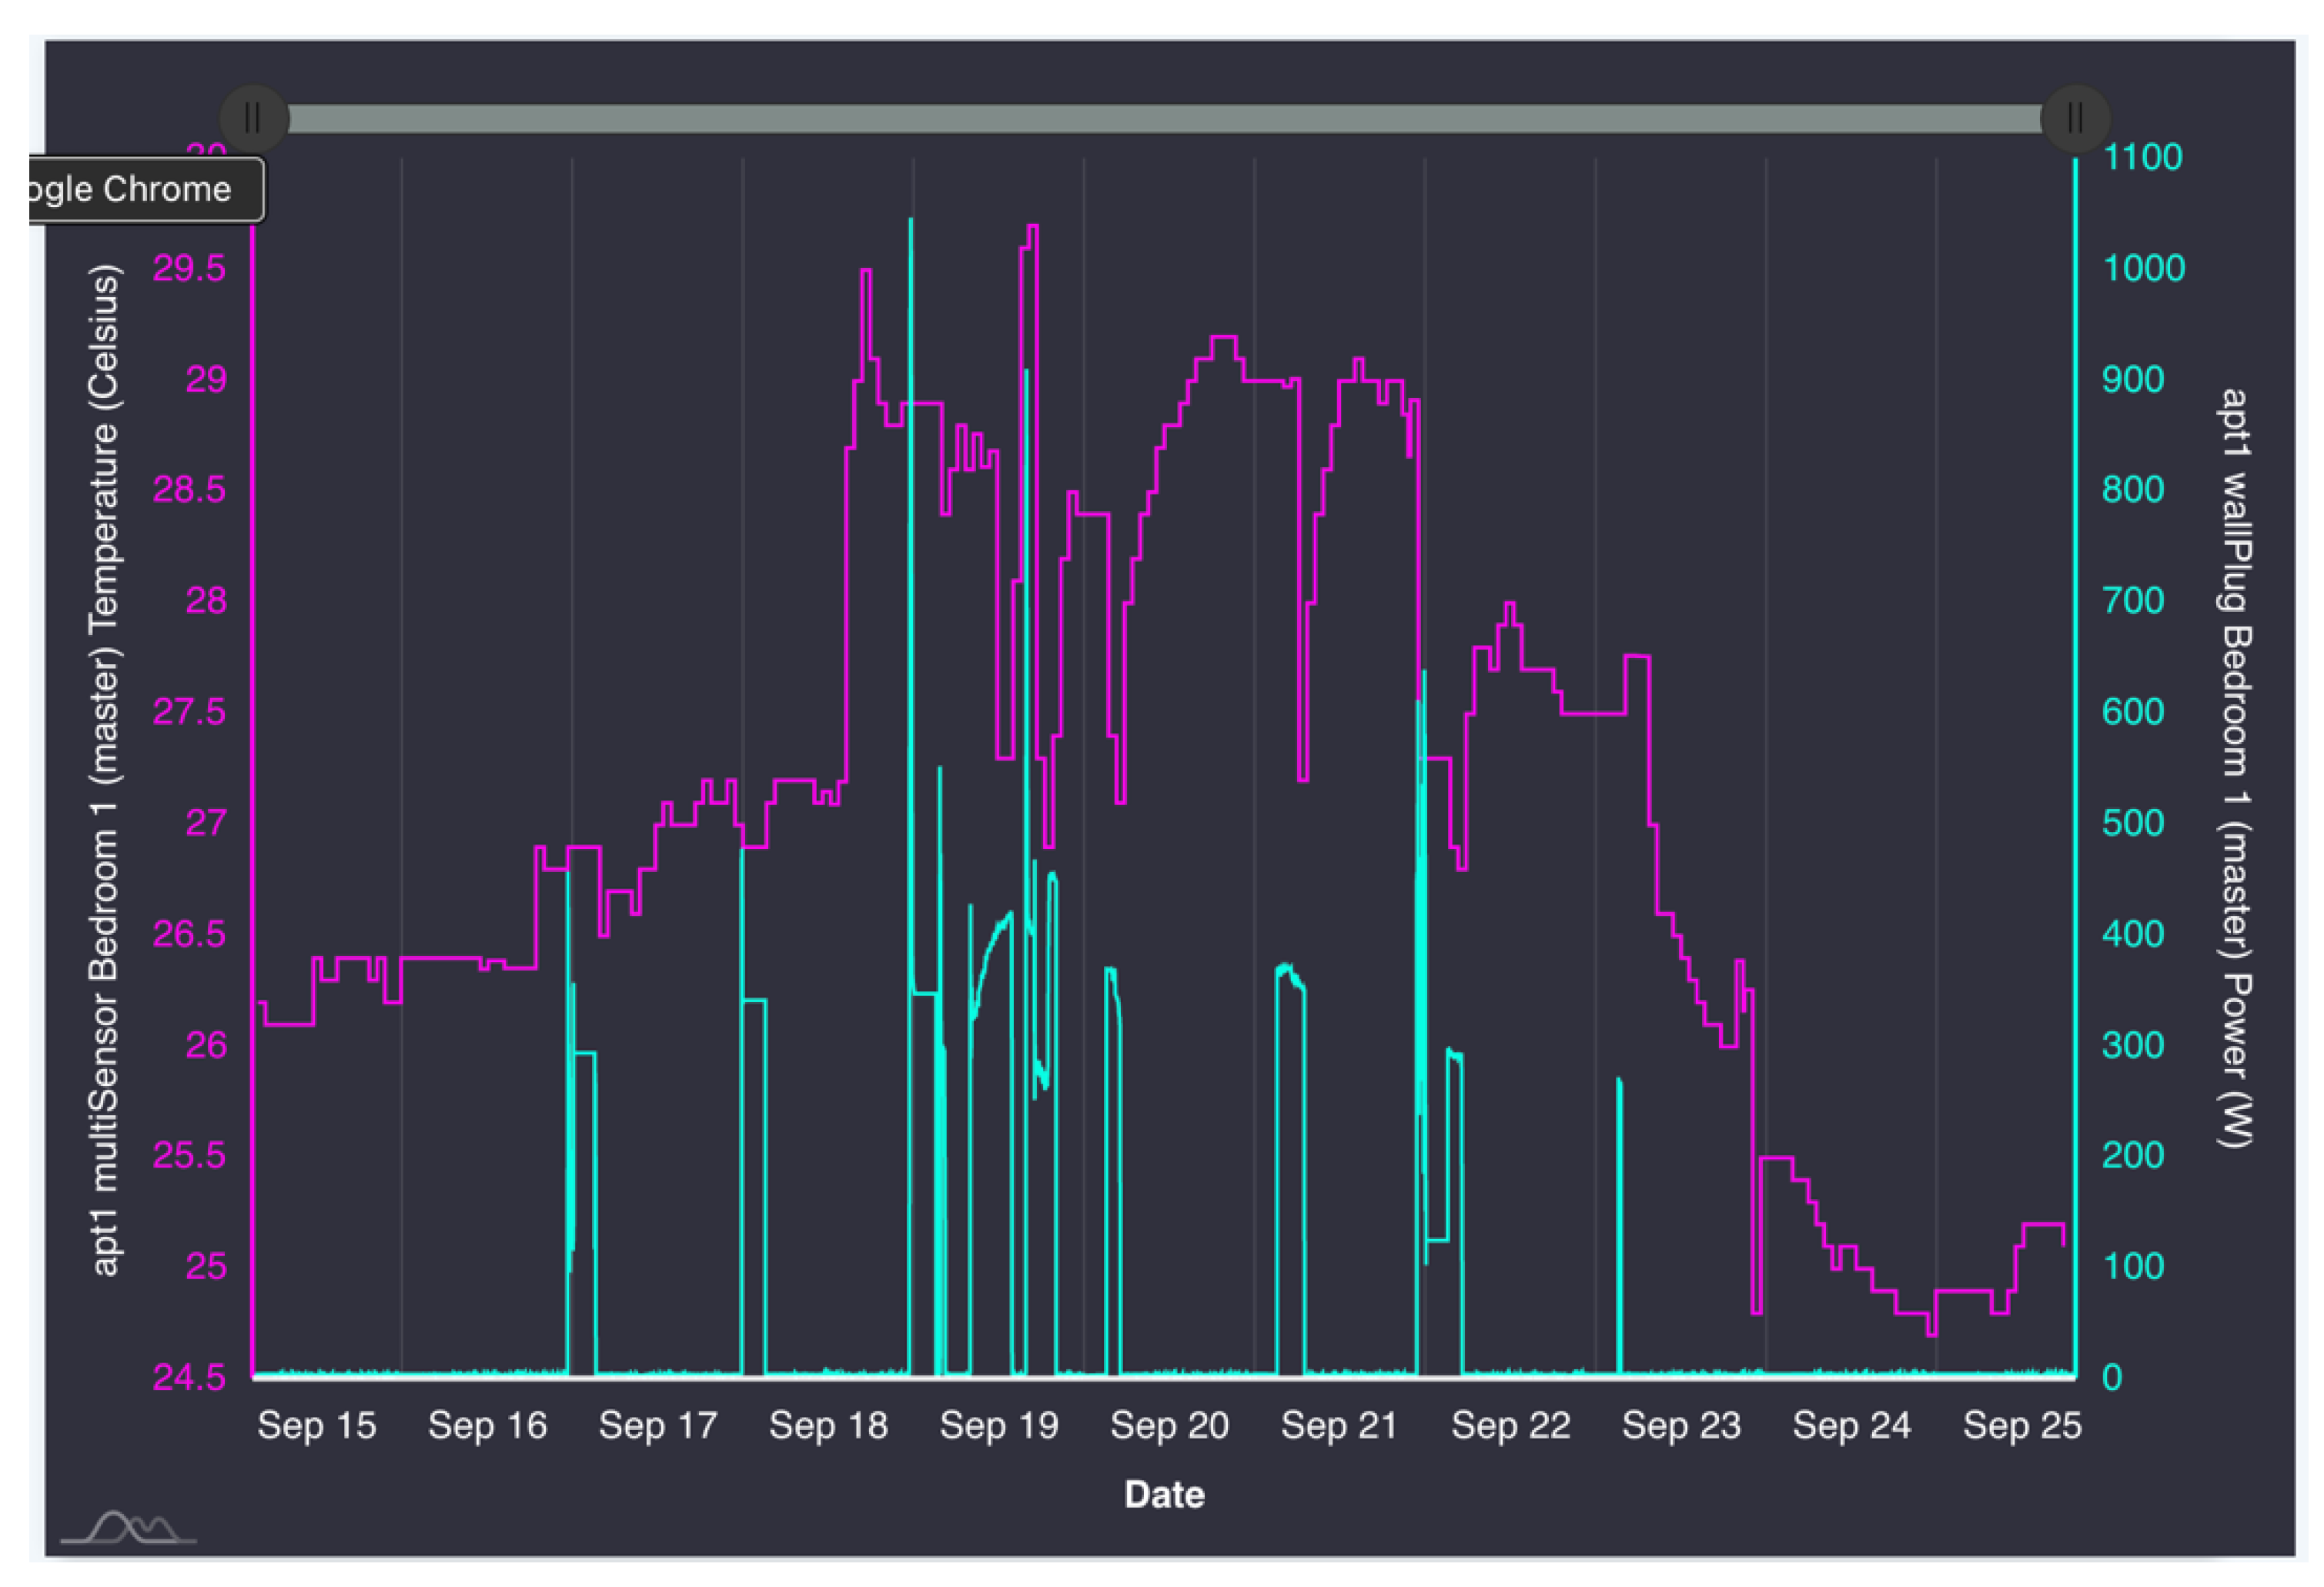Click the right range slider handle

[2075, 119]
